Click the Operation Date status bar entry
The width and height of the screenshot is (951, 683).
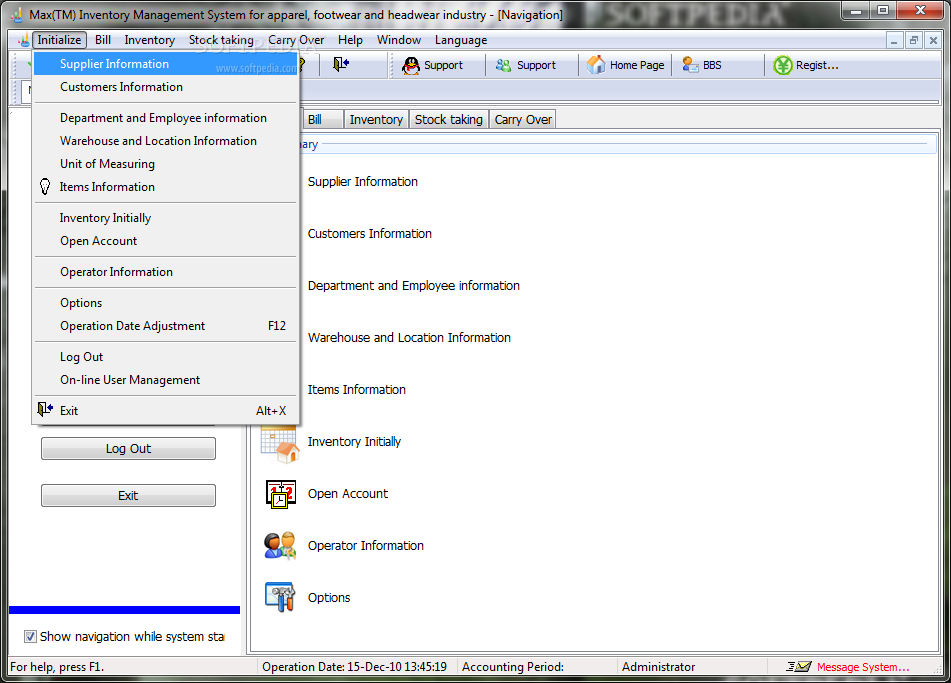354,667
